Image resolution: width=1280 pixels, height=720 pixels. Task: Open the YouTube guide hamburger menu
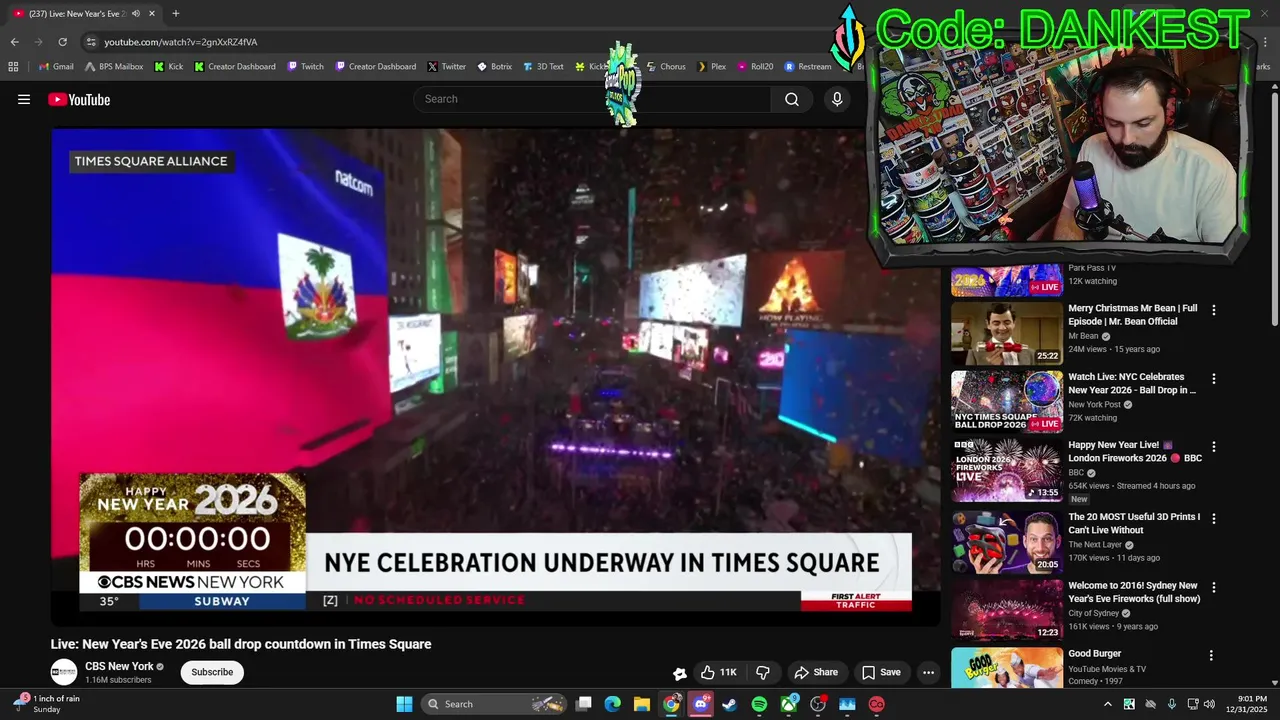coord(24,99)
